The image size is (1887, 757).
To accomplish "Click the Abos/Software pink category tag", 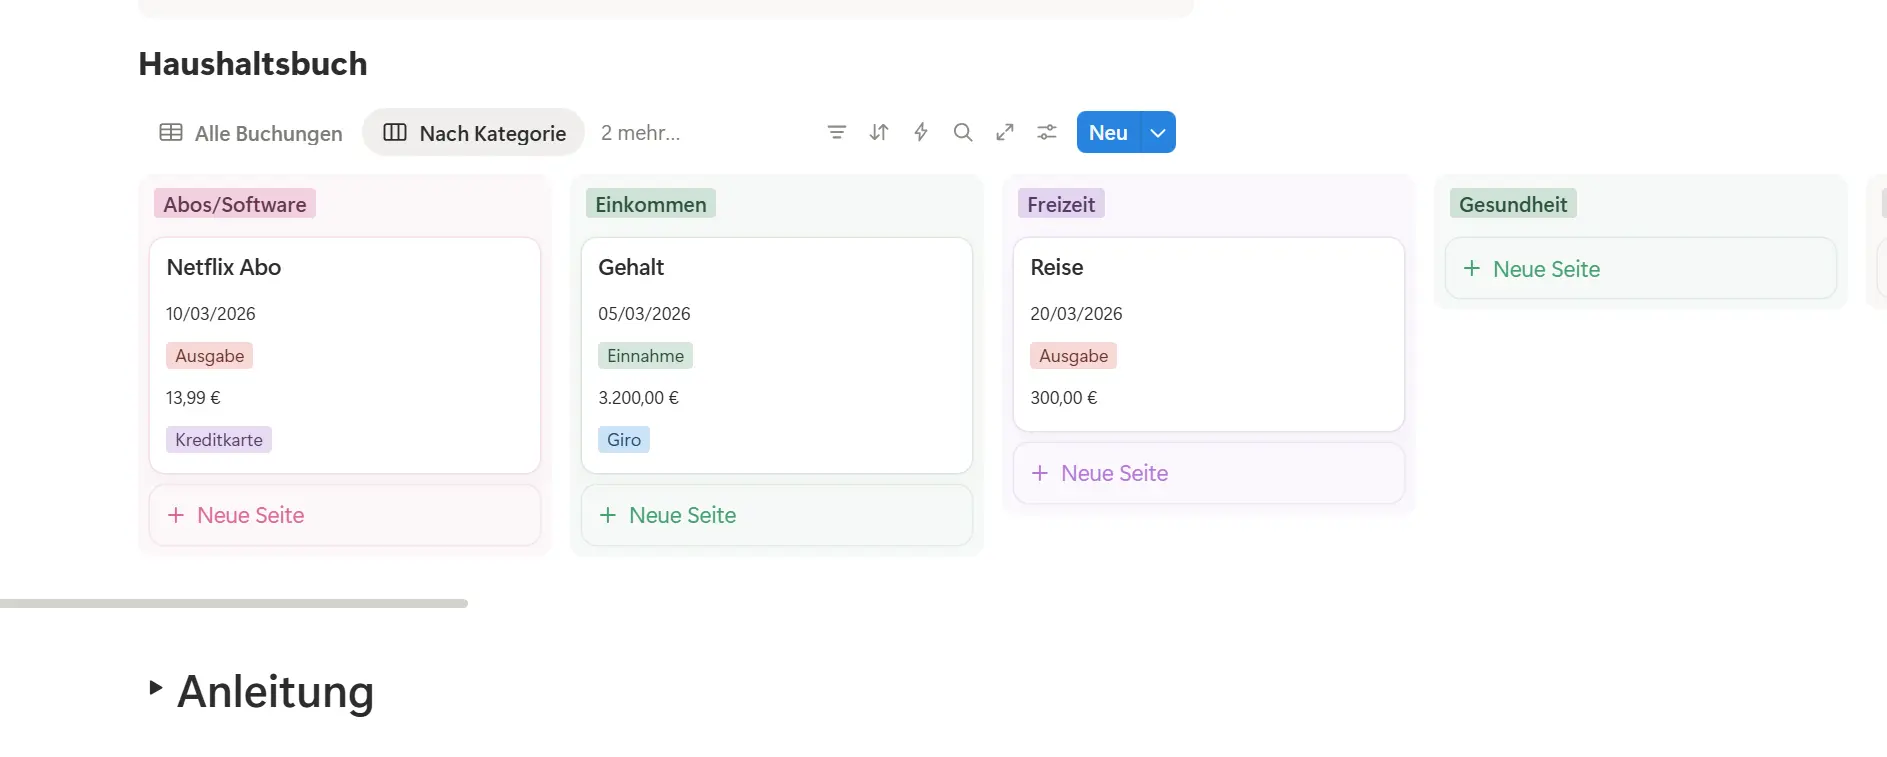I will tap(235, 204).
